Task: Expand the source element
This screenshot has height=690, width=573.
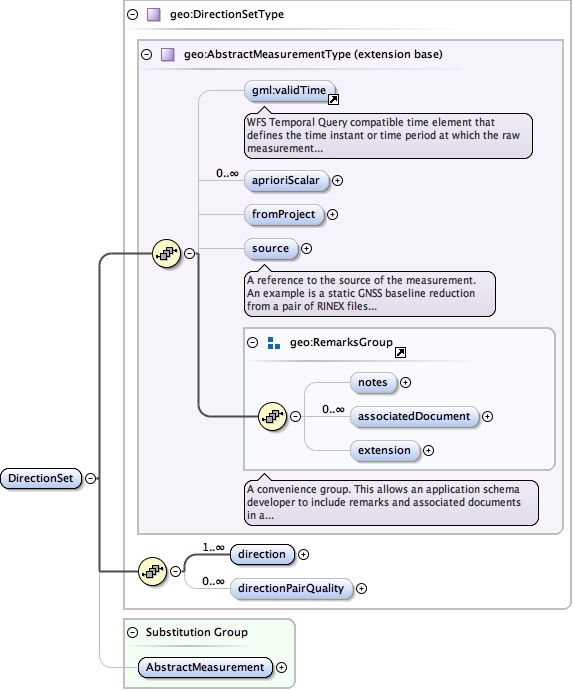Action: point(306,249)
